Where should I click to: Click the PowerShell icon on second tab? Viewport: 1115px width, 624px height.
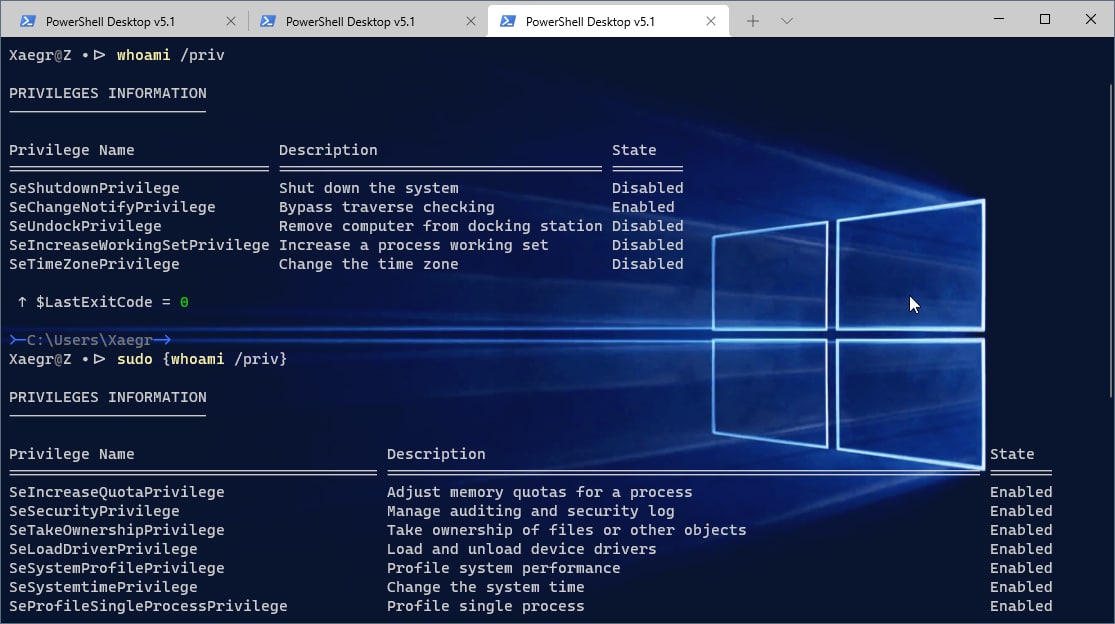[x=267, y=21]
